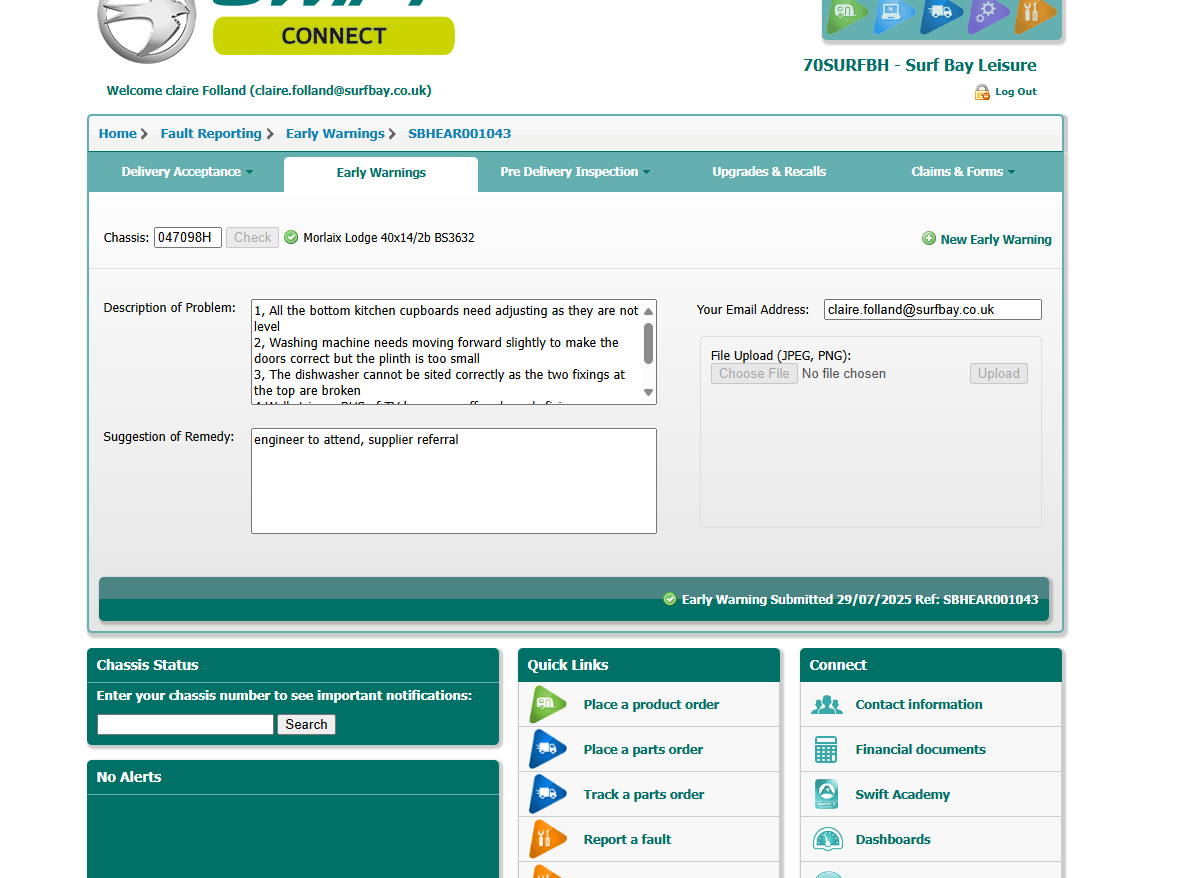The image size is (1185, 878).
Task: Click the Log Out link
Action: point(1016,91)
